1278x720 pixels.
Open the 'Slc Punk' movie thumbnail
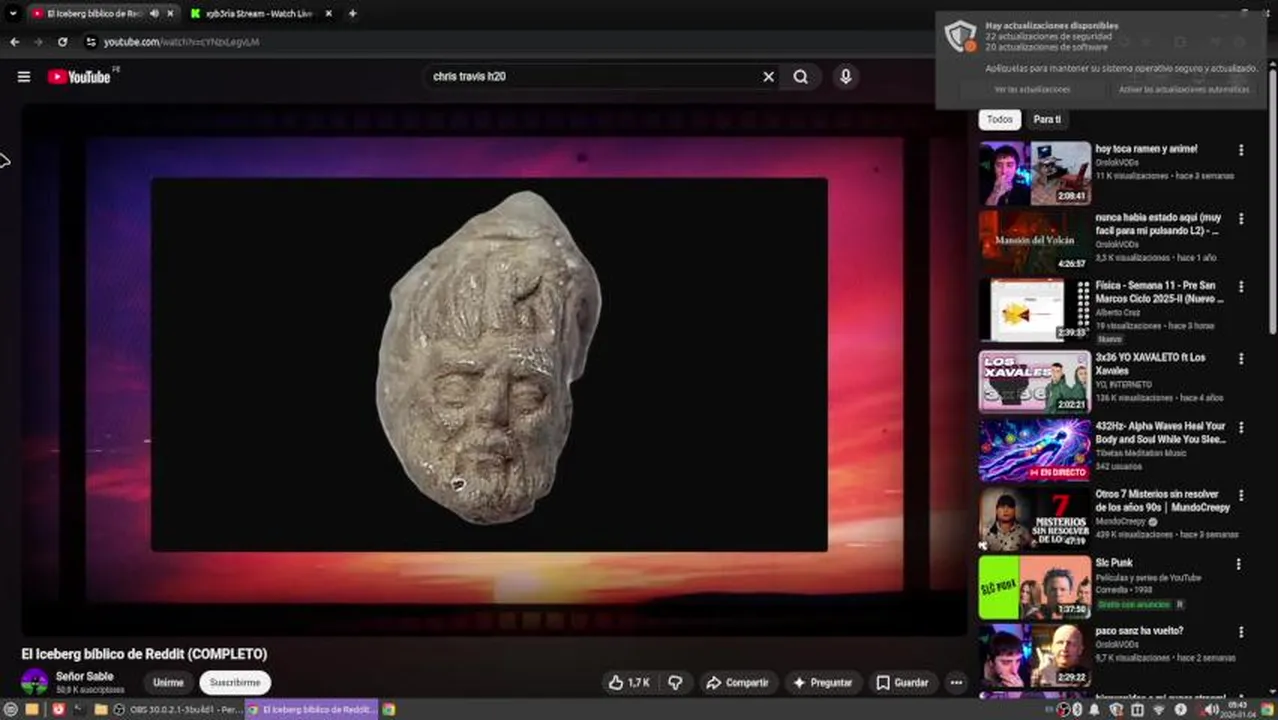(x=1035, y=585)
